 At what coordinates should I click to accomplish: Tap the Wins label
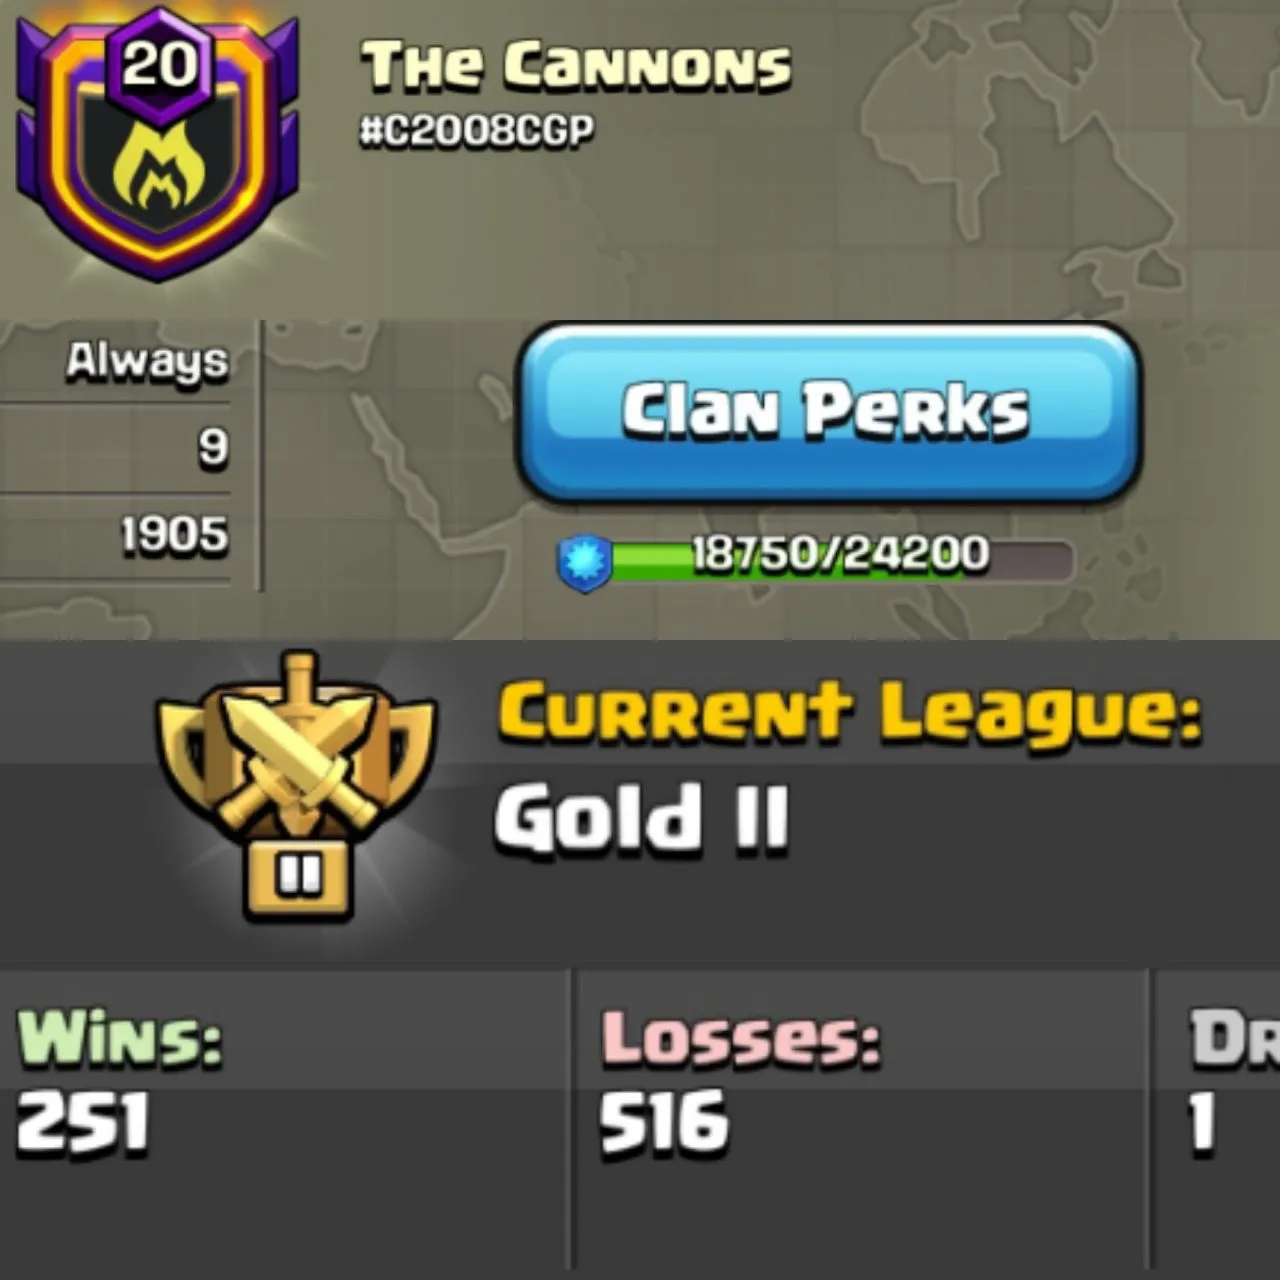point(120,1040)
